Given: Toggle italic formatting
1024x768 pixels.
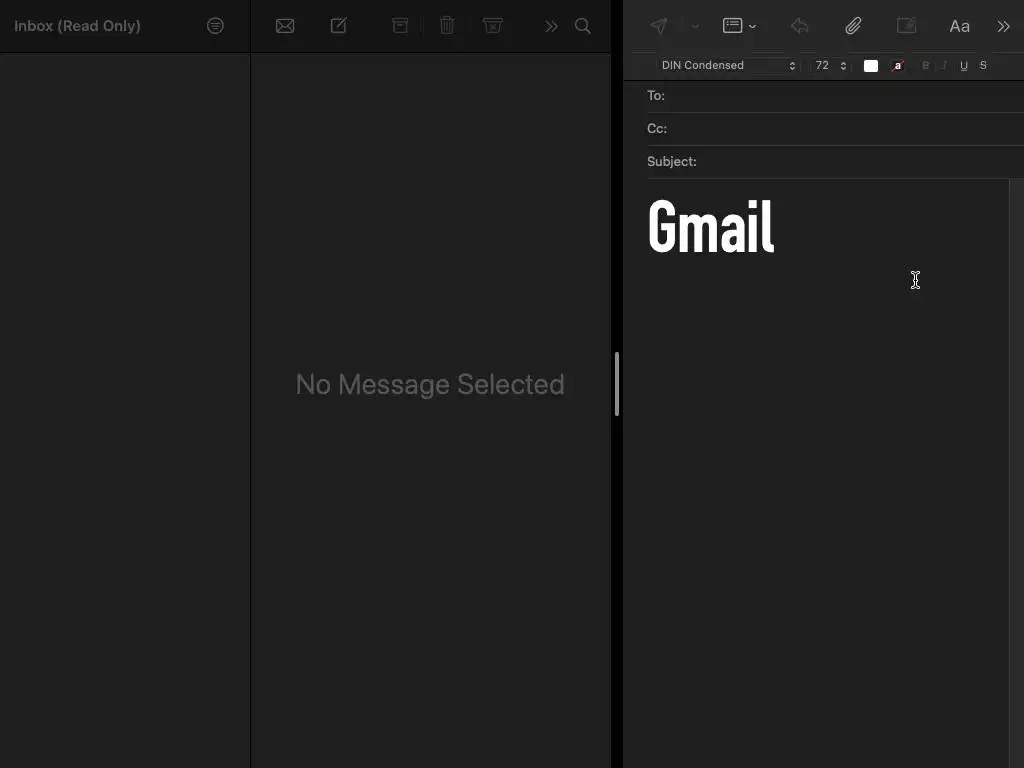Looking at the screenshot, I should click(944, 65).
